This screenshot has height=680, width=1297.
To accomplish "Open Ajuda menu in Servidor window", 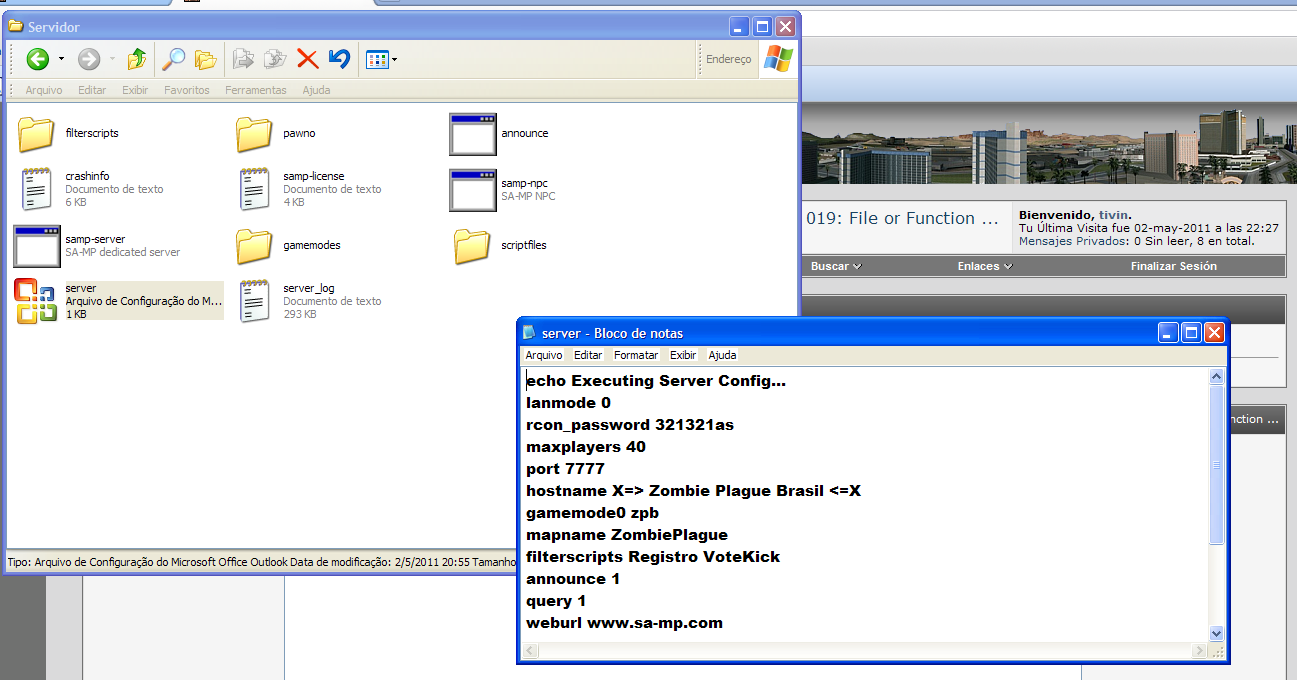I will (x=316, y=90).
